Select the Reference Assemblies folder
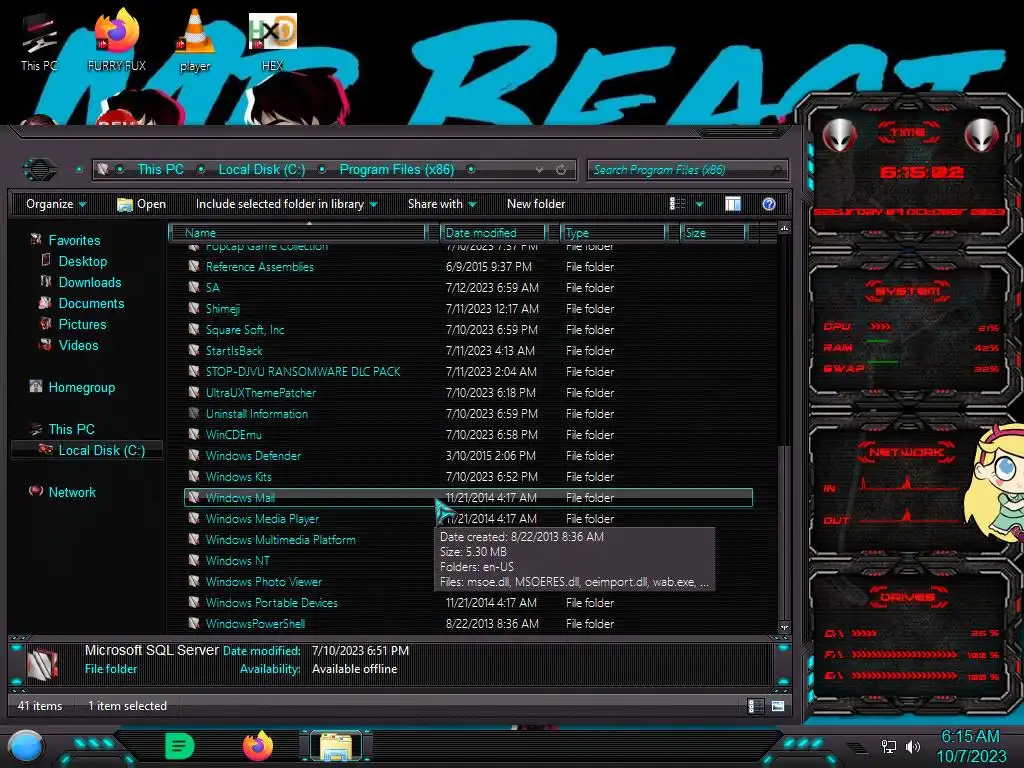 point(259,266)
